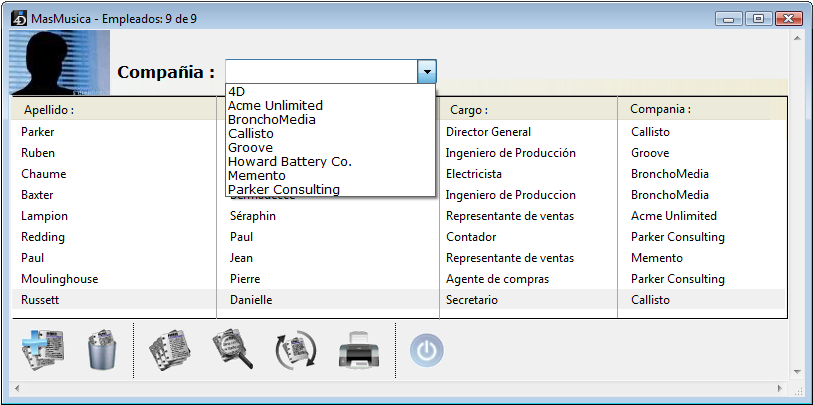Click the Compania column header

[x=660, y=109]
